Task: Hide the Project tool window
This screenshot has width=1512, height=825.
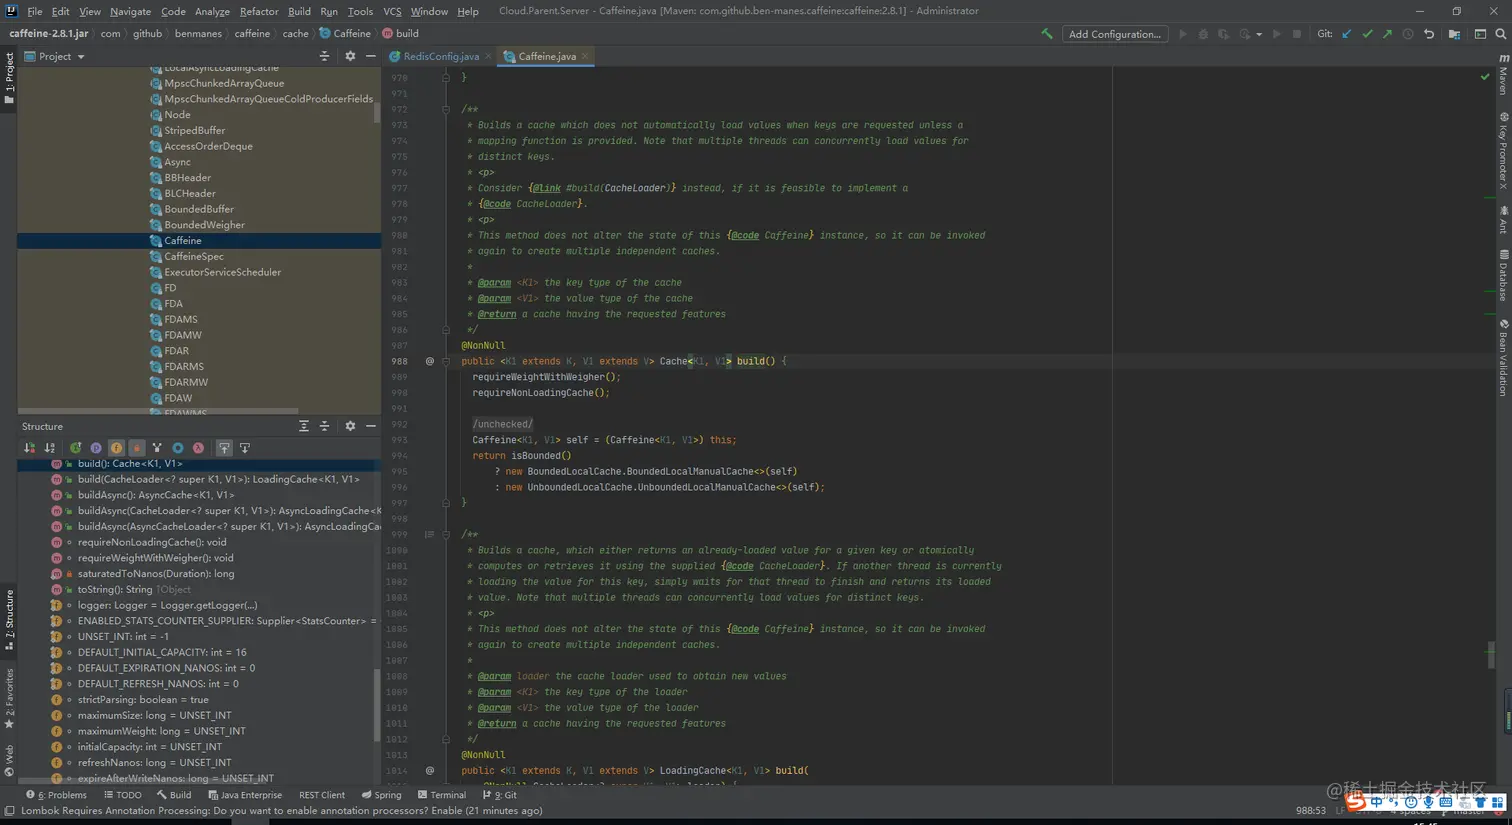Action: pos(371,56)
